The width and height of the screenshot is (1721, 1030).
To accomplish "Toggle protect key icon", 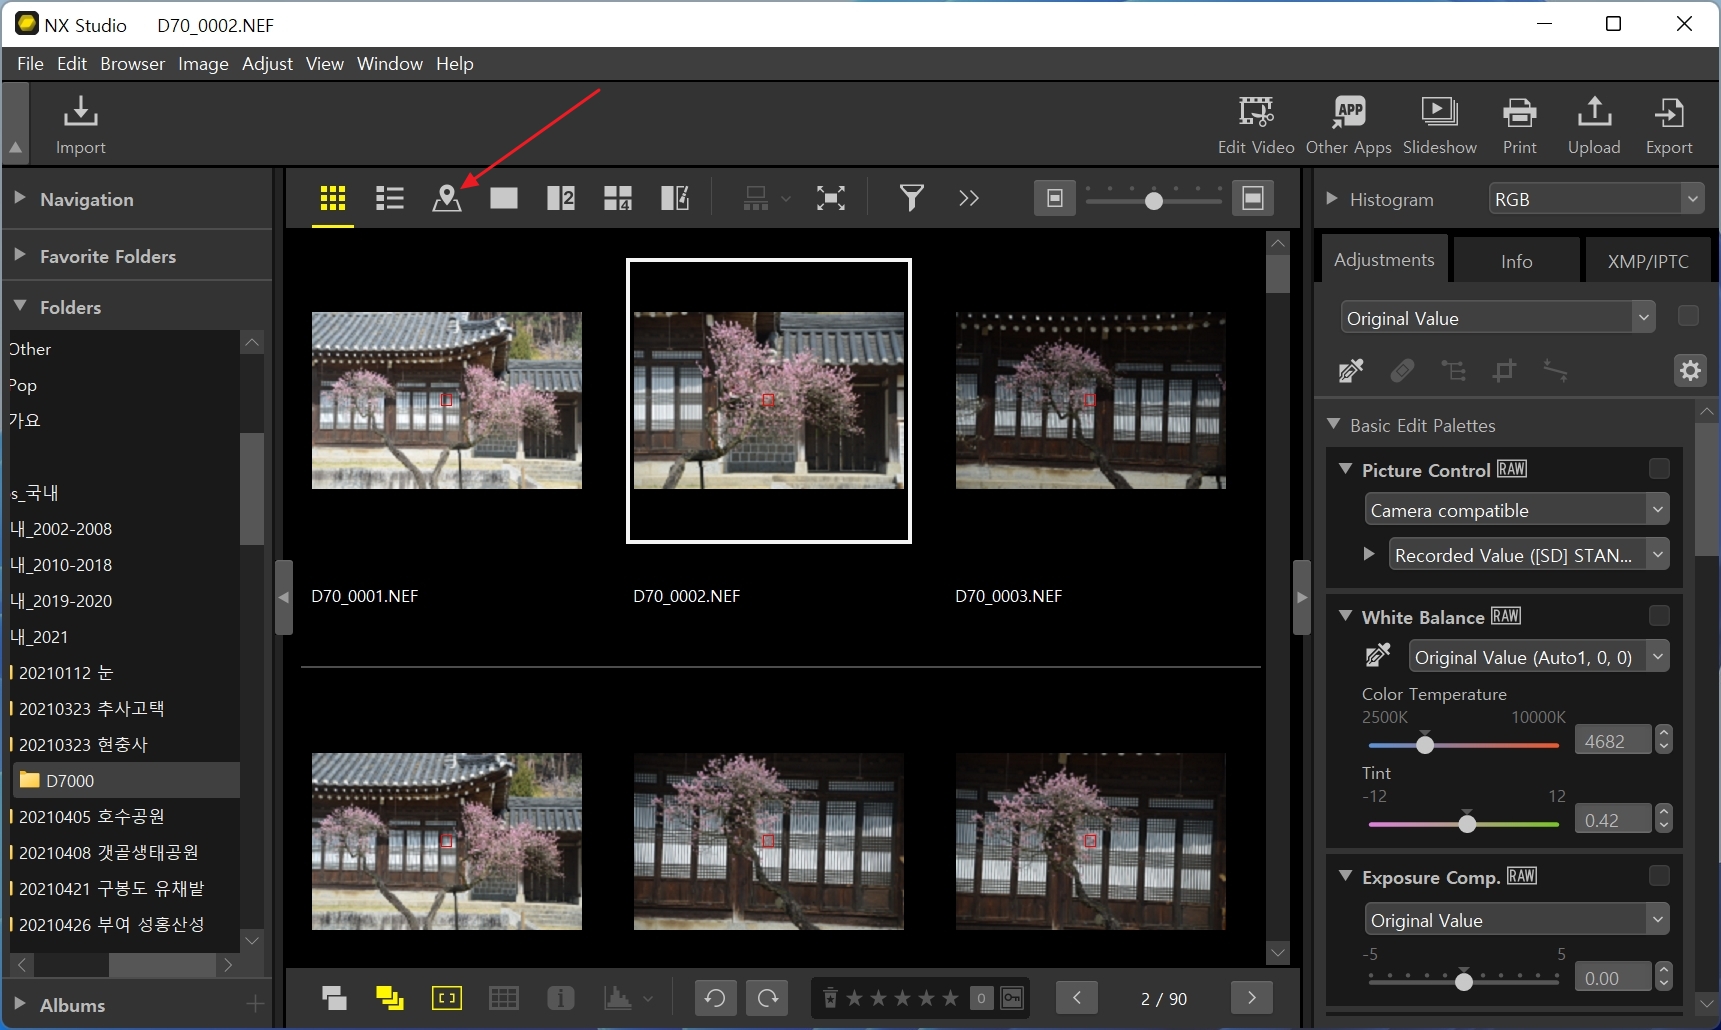I will (x=1012, y=998).
